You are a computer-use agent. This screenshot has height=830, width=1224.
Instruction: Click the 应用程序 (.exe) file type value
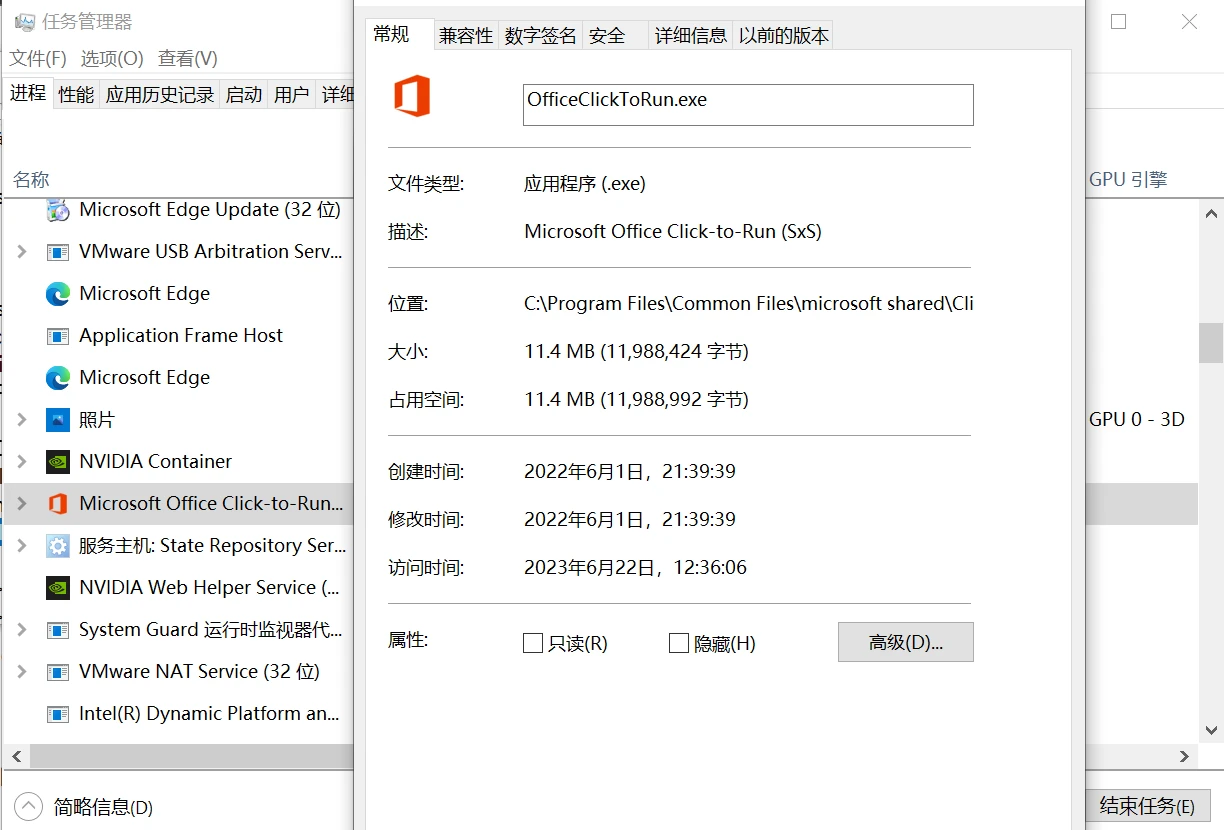click(x=585, y=184)
